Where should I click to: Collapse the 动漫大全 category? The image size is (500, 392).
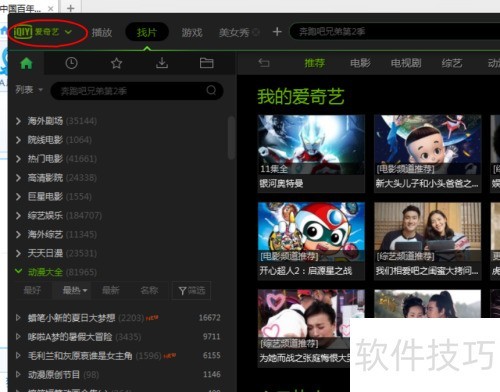click(18, 272)
